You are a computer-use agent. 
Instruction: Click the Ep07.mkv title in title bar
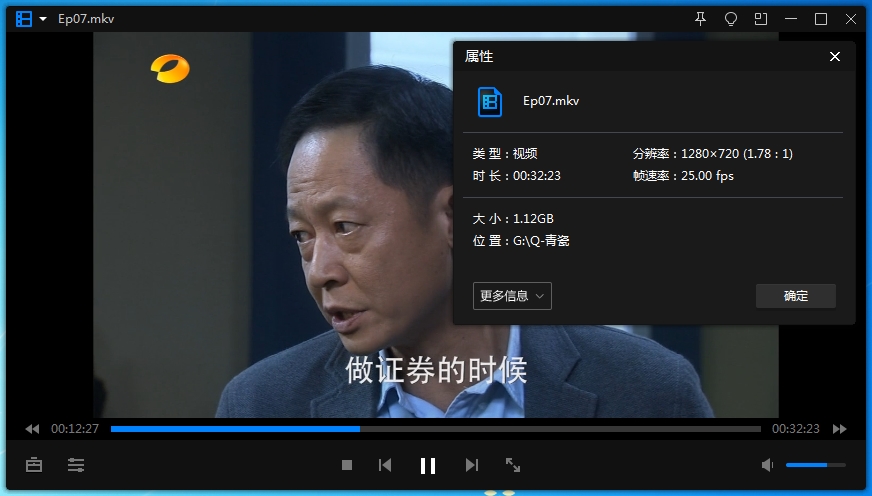86,19
